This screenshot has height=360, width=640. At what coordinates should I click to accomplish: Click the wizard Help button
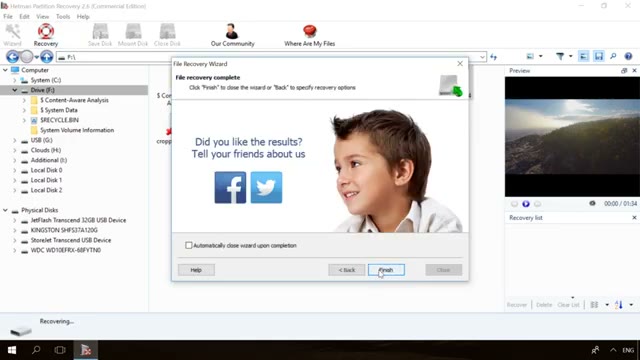[196, 270]
